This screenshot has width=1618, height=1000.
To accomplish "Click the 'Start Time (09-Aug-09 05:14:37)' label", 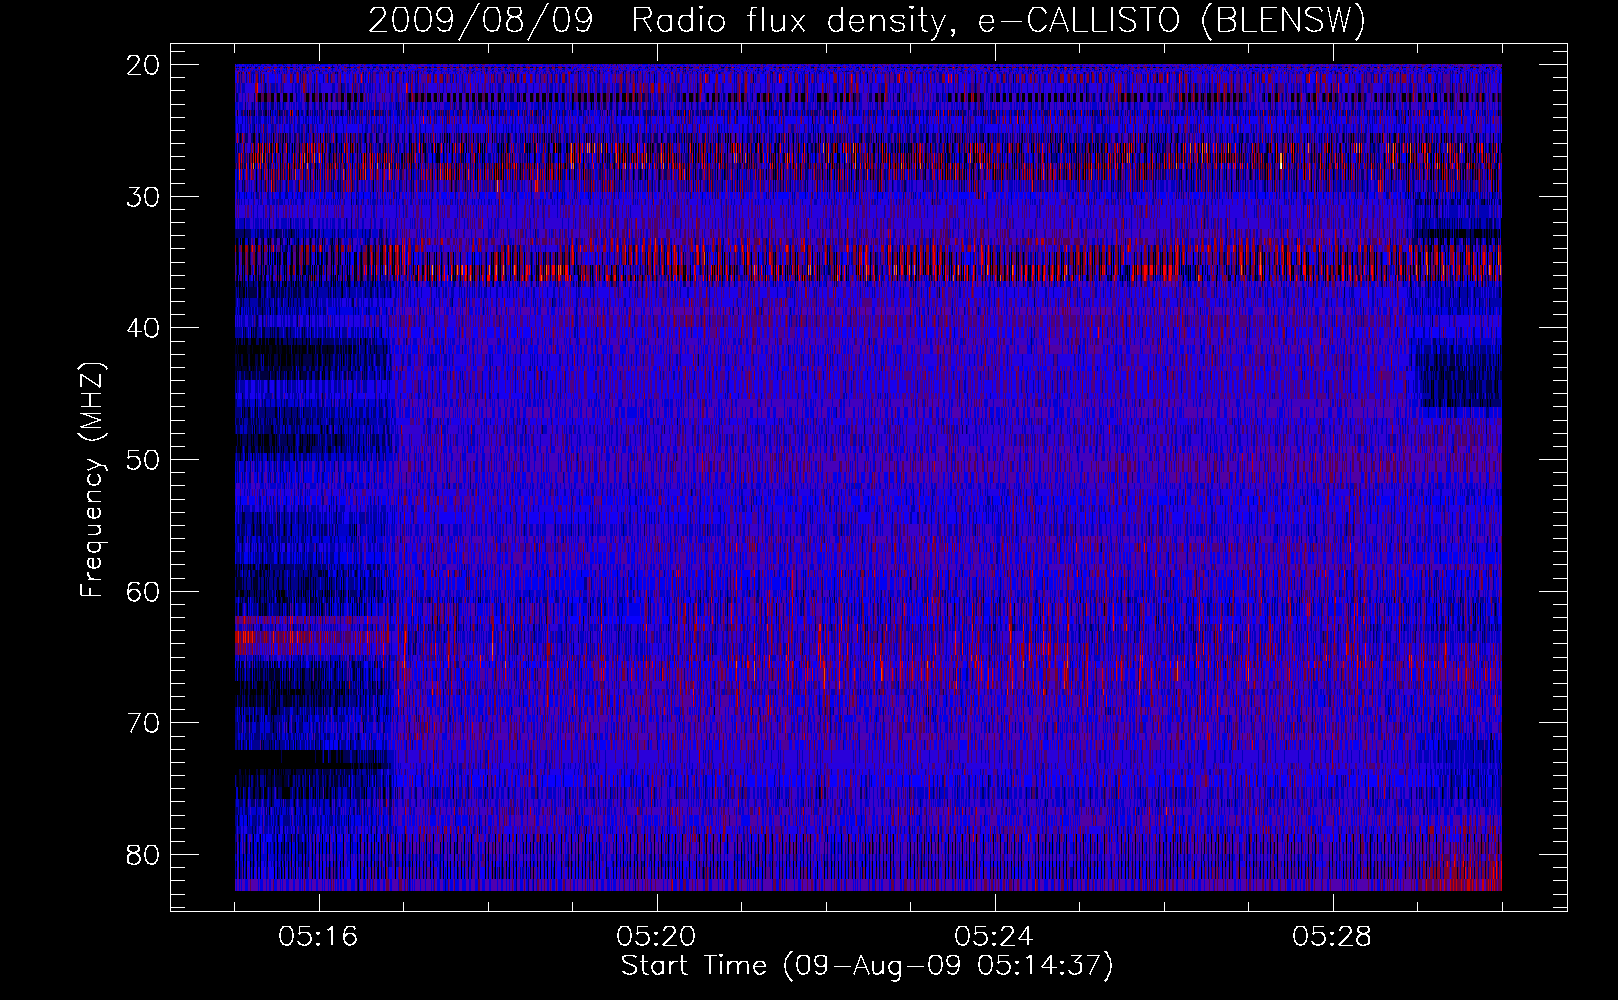I will [867, 966].
